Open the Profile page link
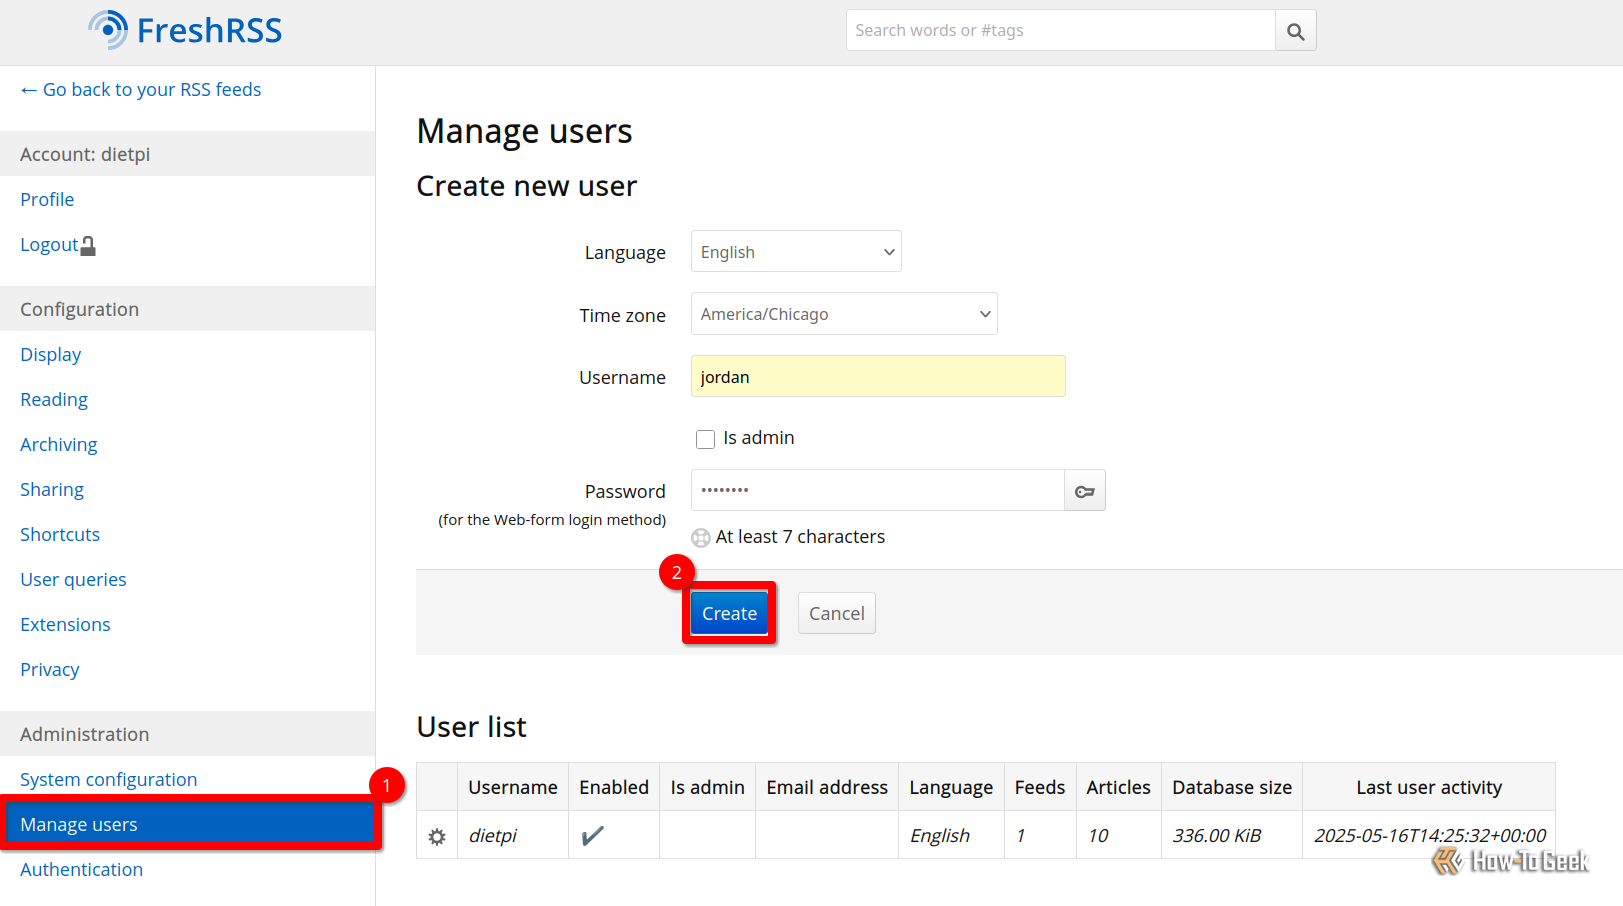The width and height of the screenshot is (1623, 906). 47,200
